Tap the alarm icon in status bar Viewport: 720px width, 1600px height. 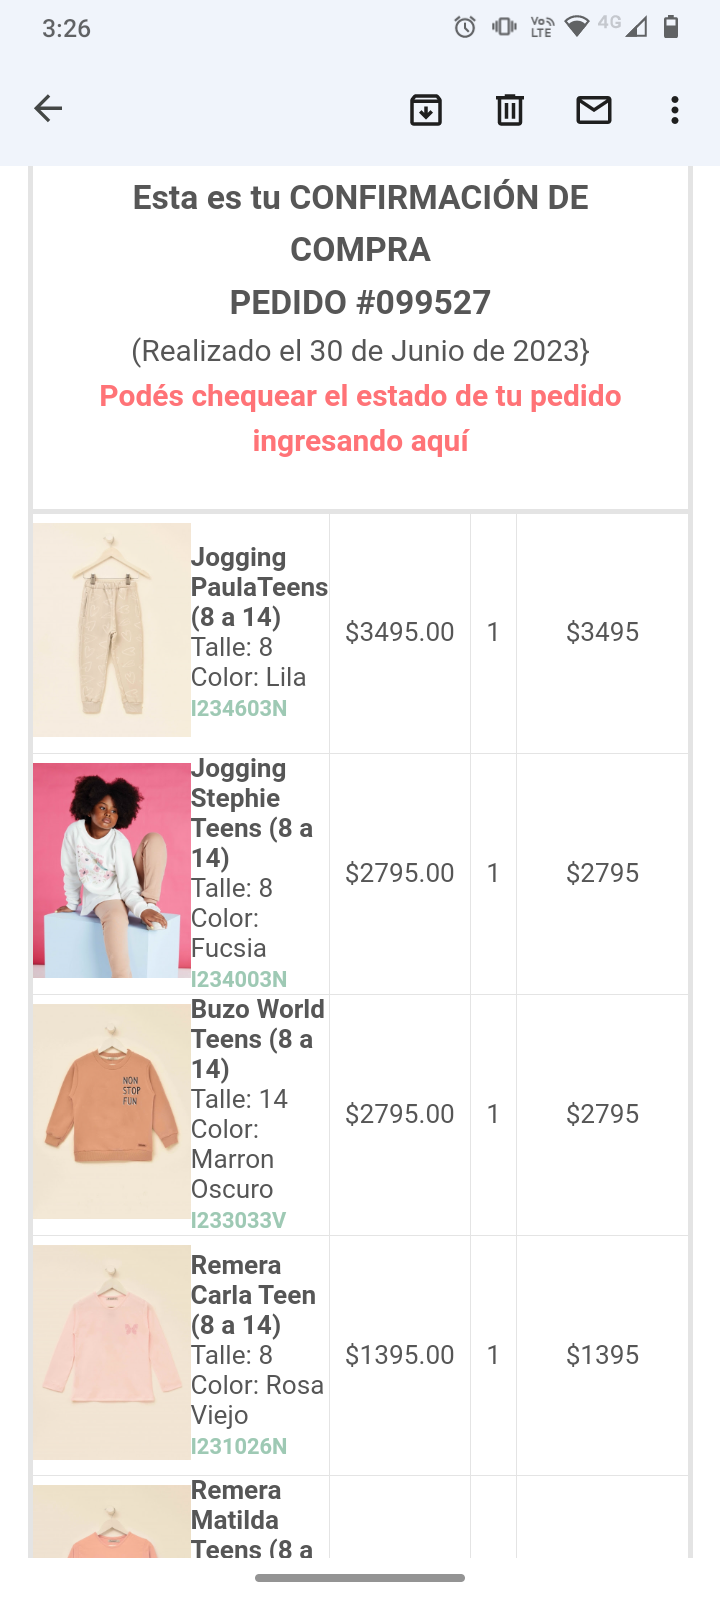pos(465,27)
